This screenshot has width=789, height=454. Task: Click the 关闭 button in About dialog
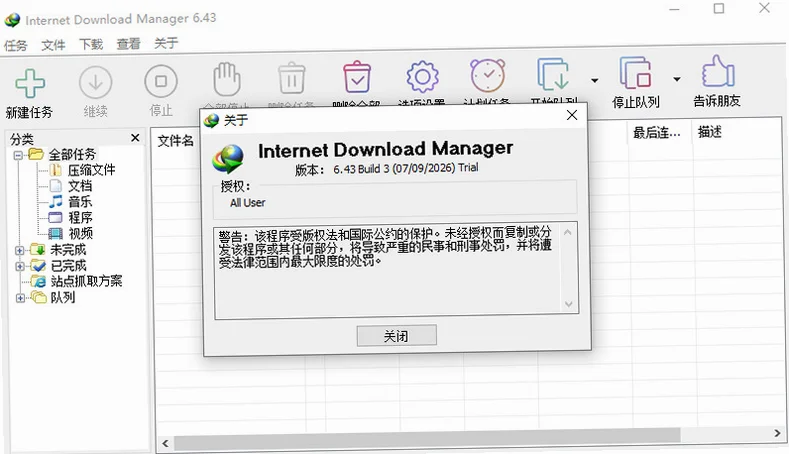(x=397, y=336)
